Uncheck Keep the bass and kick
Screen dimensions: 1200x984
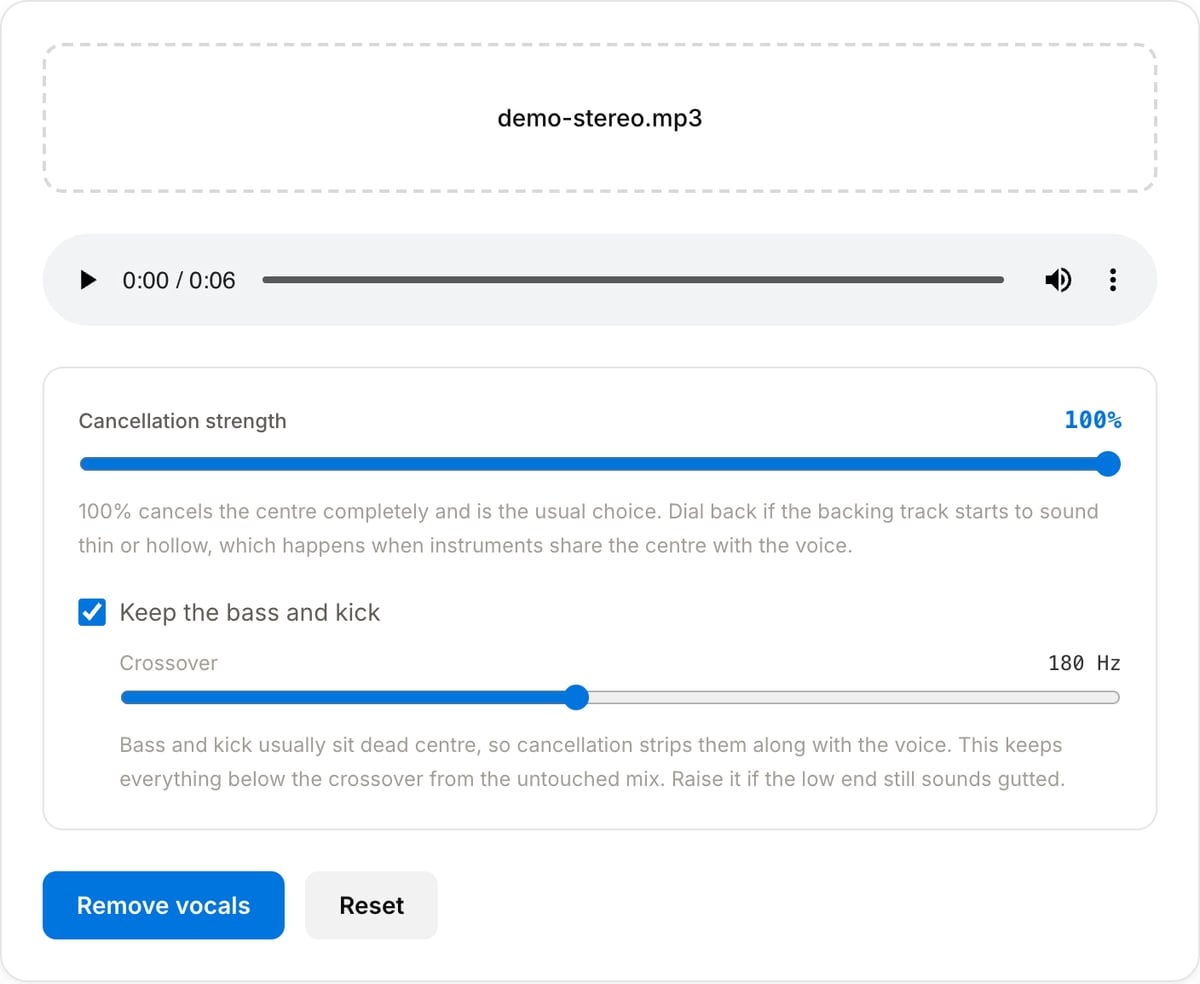tap(92, 612)
